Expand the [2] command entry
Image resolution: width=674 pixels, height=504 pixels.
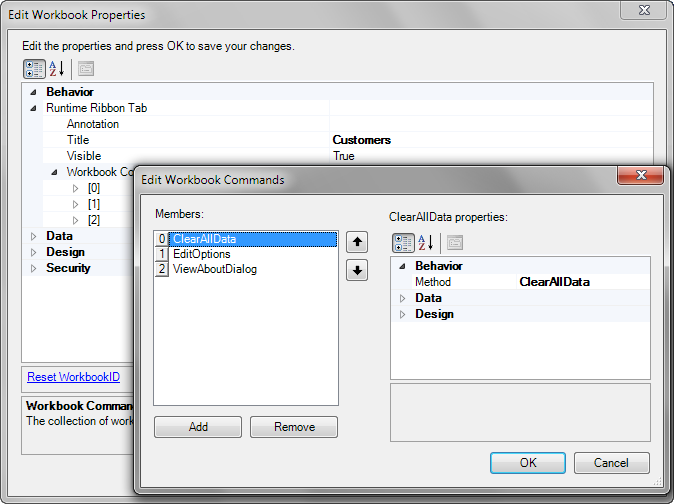76,220
